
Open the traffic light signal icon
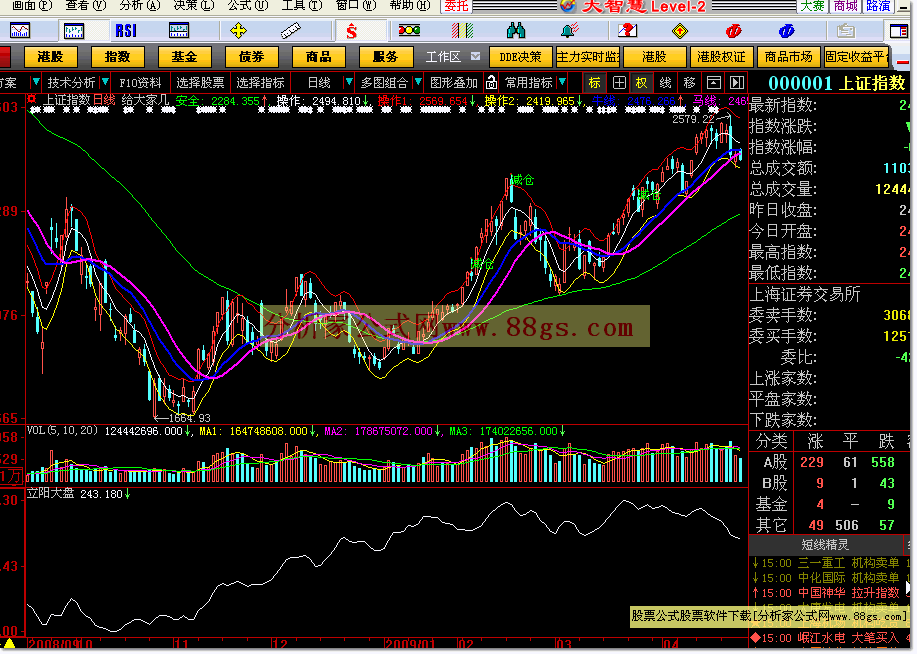pos(409,30)
